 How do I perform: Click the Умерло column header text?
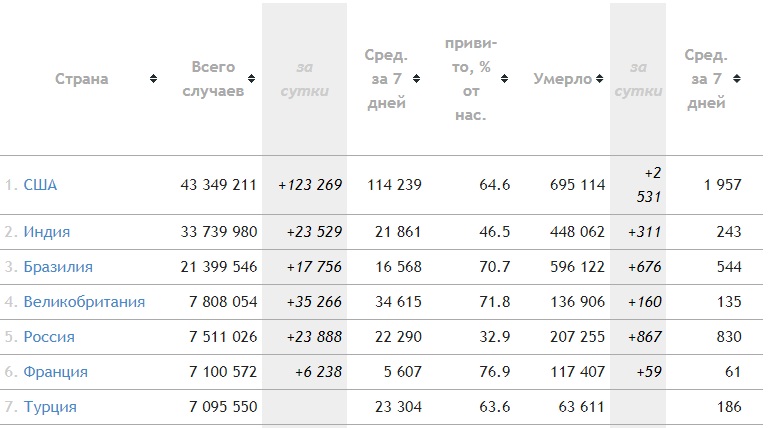coord(562,79)
